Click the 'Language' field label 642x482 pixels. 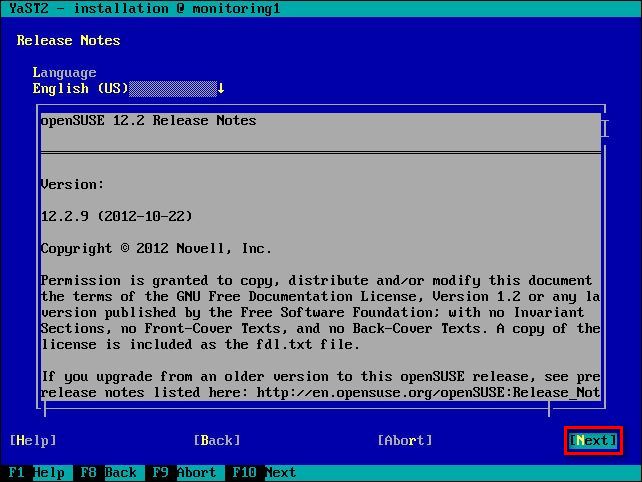tap(65, 72)
